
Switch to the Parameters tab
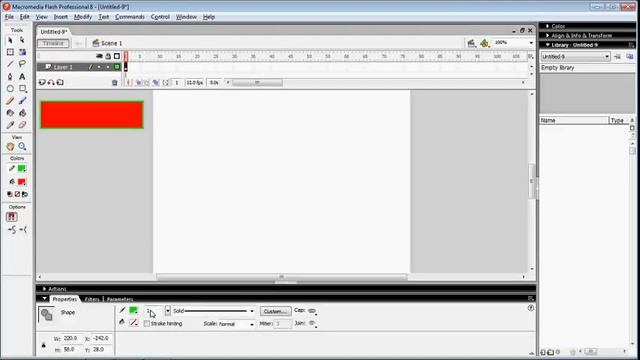[120, 299]
